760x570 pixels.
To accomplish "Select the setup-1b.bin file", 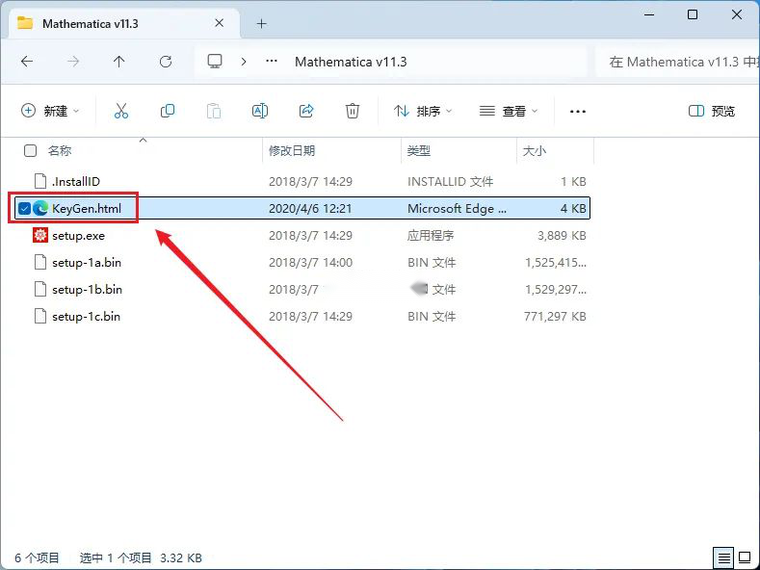I will [x=87, y=289].
